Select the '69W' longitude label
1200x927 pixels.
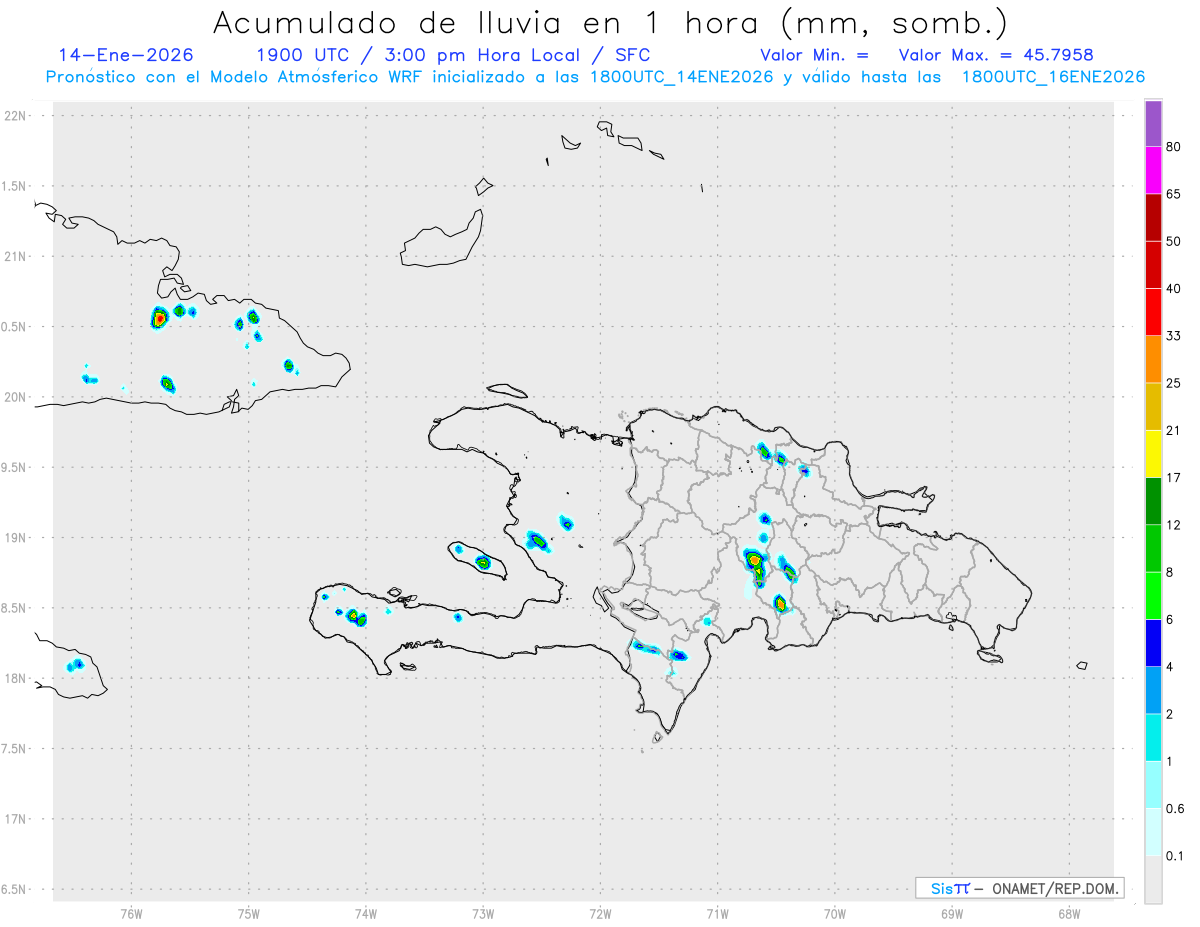(x=952, y=914)
